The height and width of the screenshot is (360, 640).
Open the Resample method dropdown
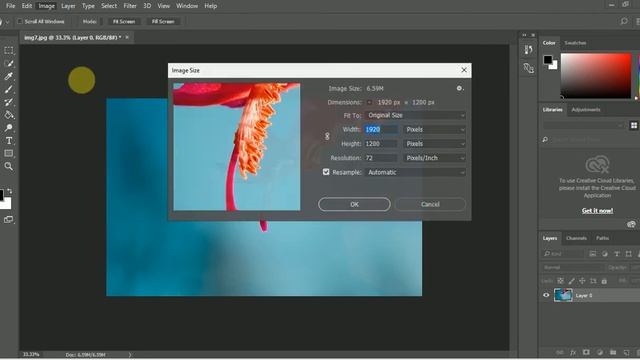click(415, 172)
